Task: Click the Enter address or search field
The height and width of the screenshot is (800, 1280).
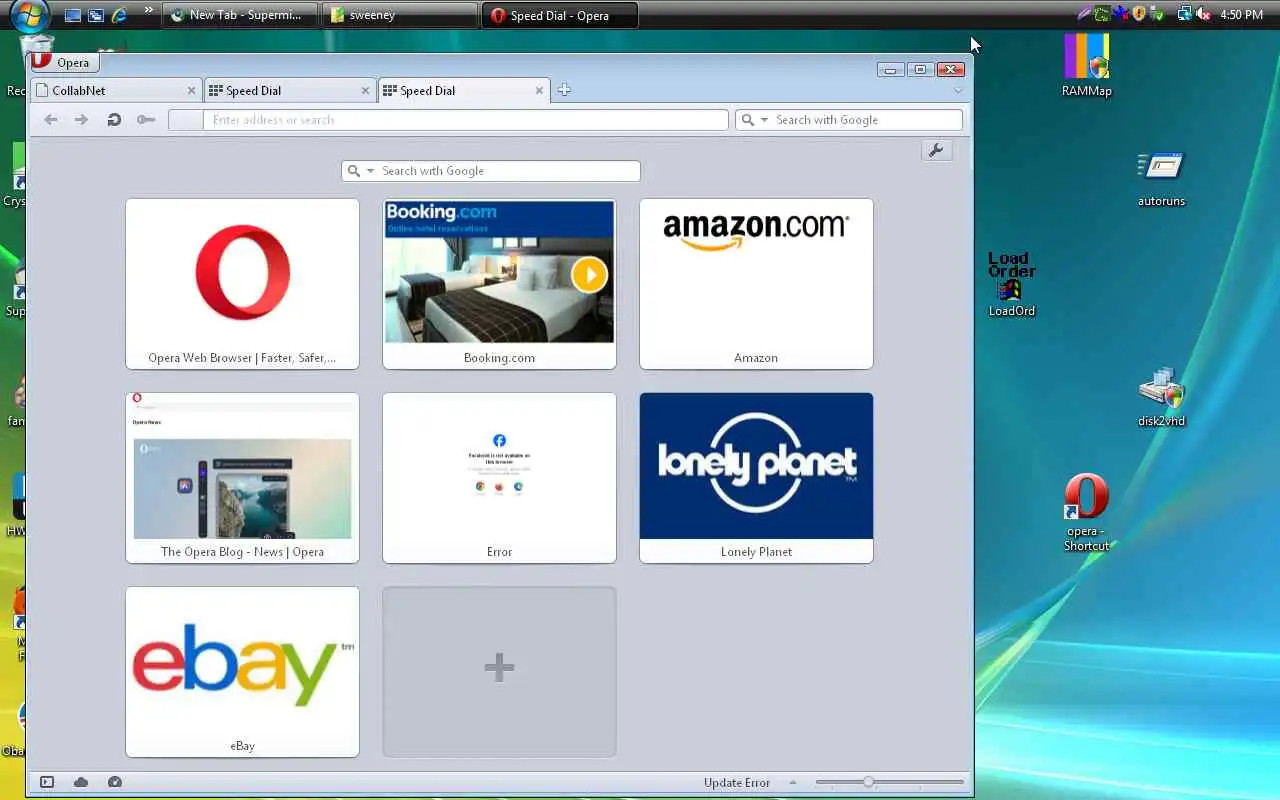Action: click(465, 120)
